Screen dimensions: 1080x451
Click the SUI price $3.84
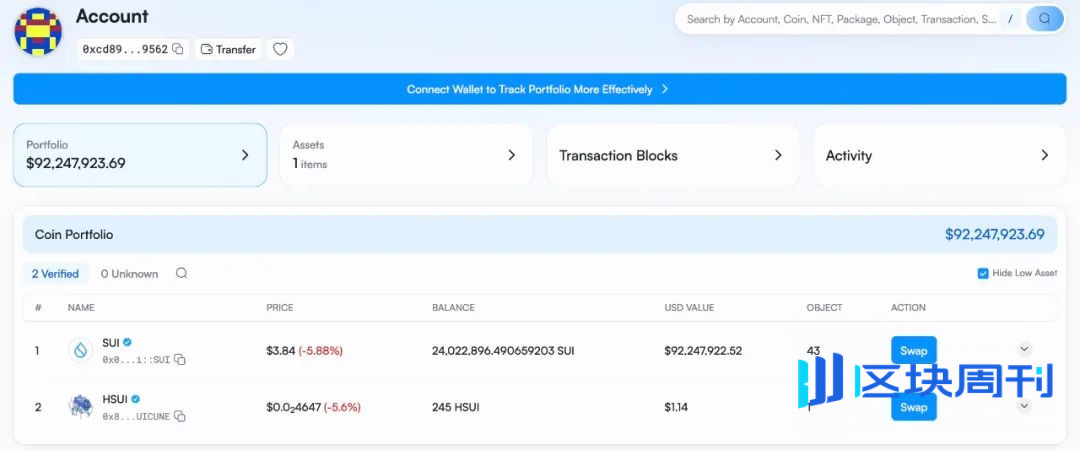(280, 350)
